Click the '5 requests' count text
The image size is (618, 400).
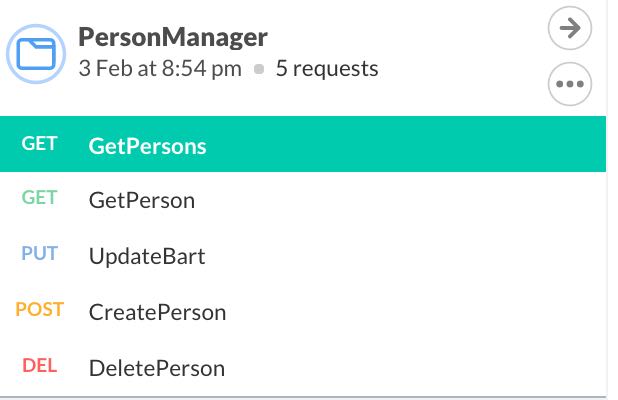tap(326, 69)
